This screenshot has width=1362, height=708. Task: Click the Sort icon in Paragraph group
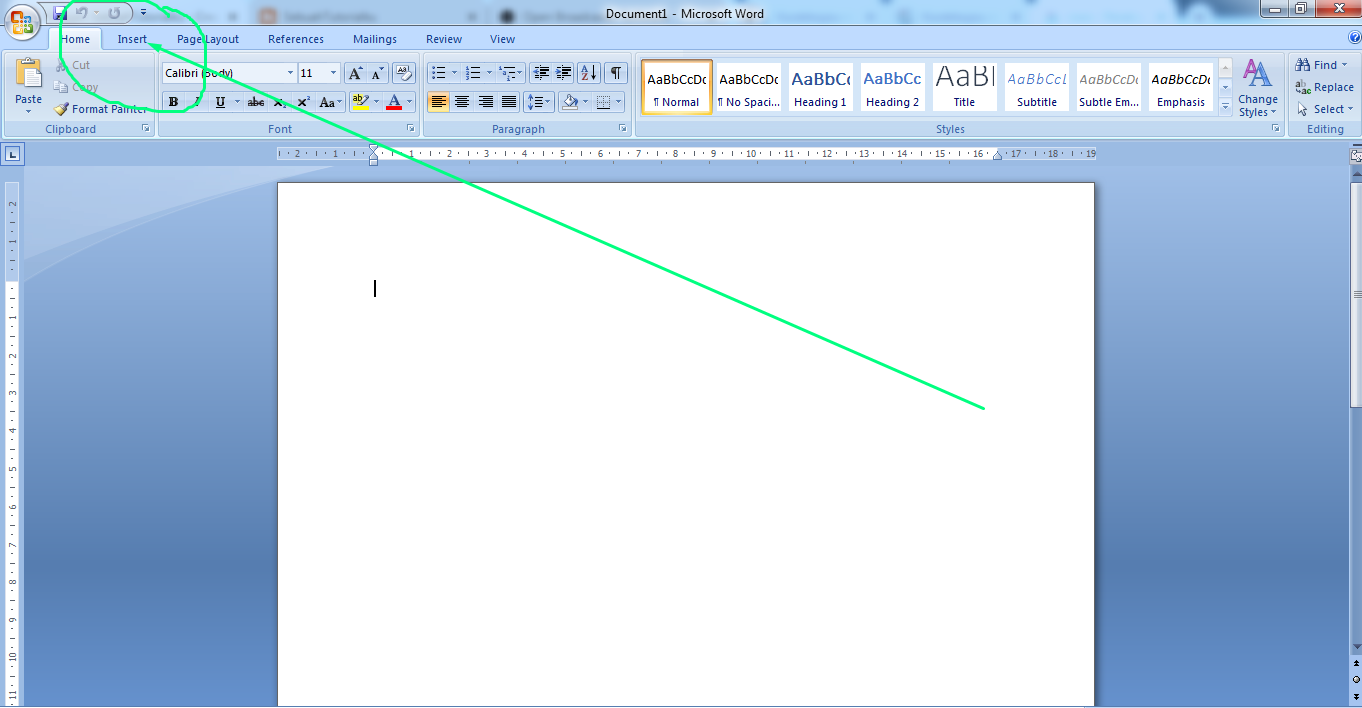tap(588, 72)
